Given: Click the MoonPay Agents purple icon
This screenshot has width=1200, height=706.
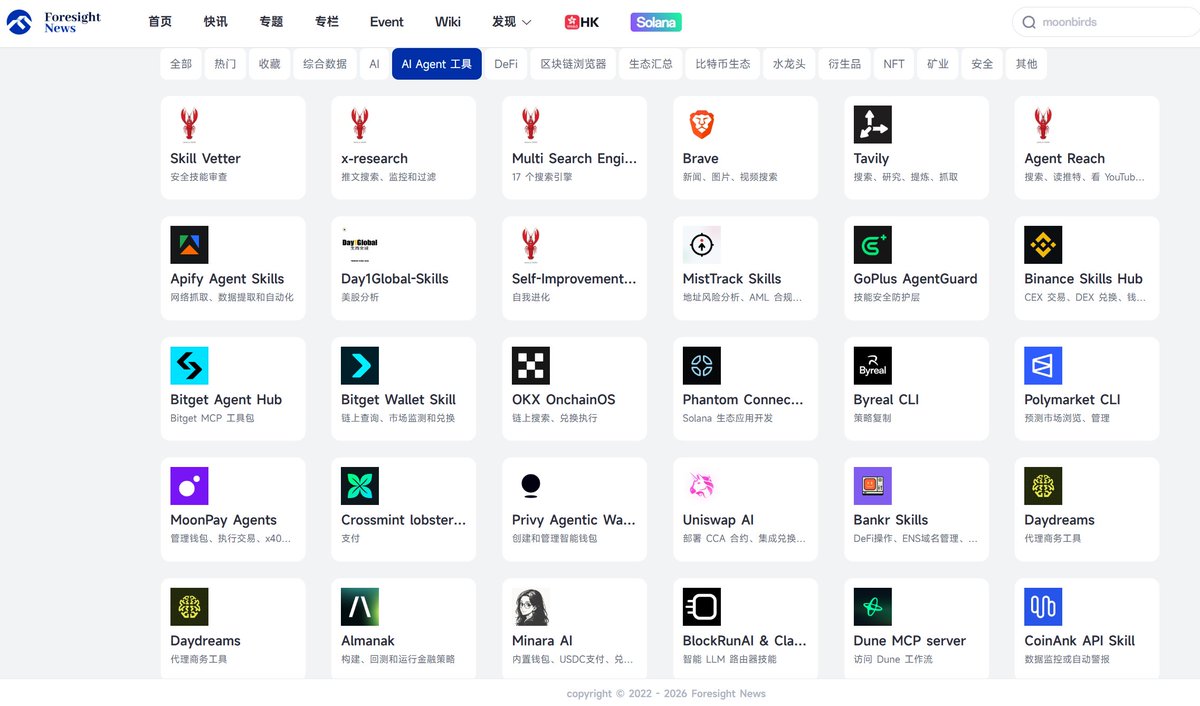Looking at the screenshot, I should [189, 486].
